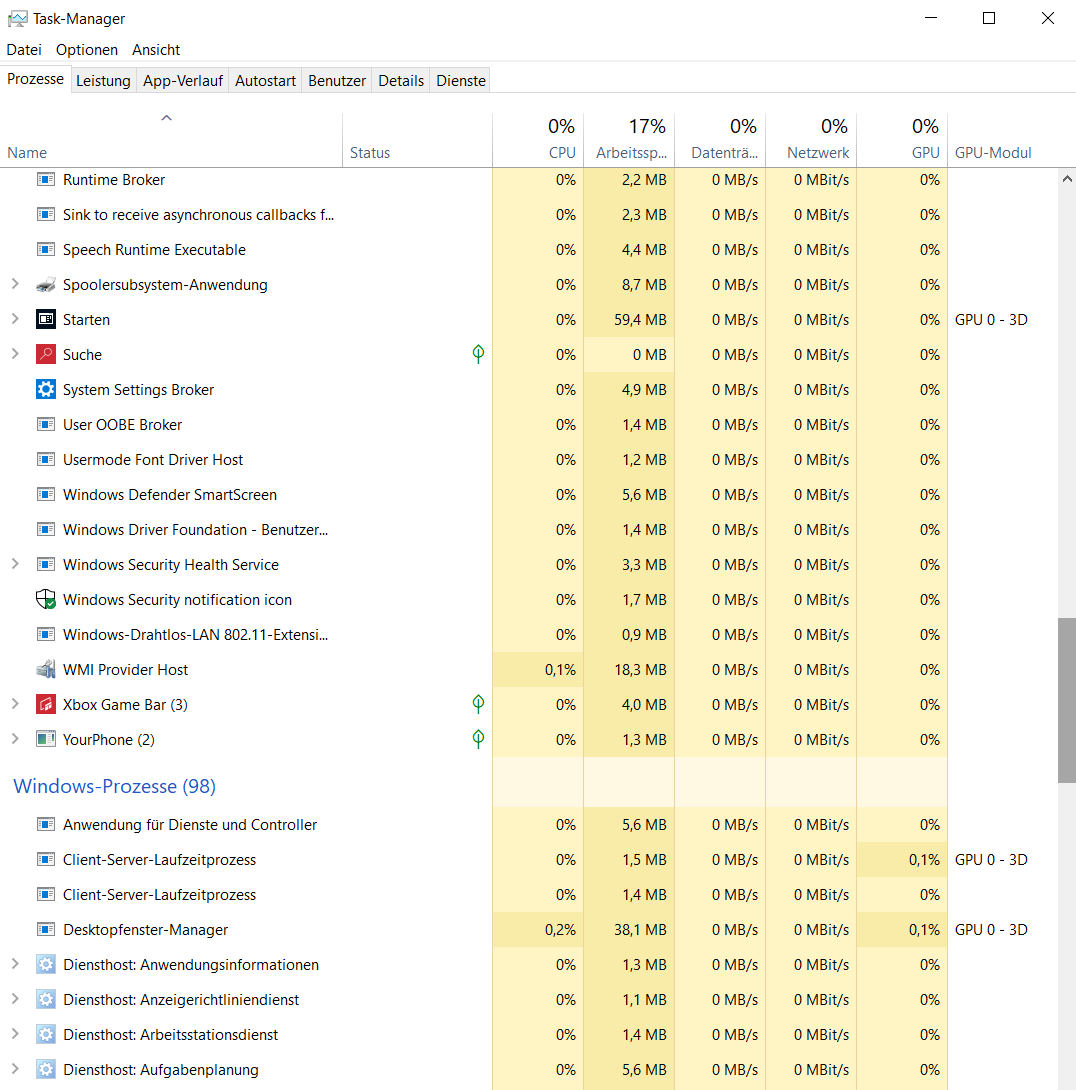Sort processes by Arbeitsspeicher column

629,140
